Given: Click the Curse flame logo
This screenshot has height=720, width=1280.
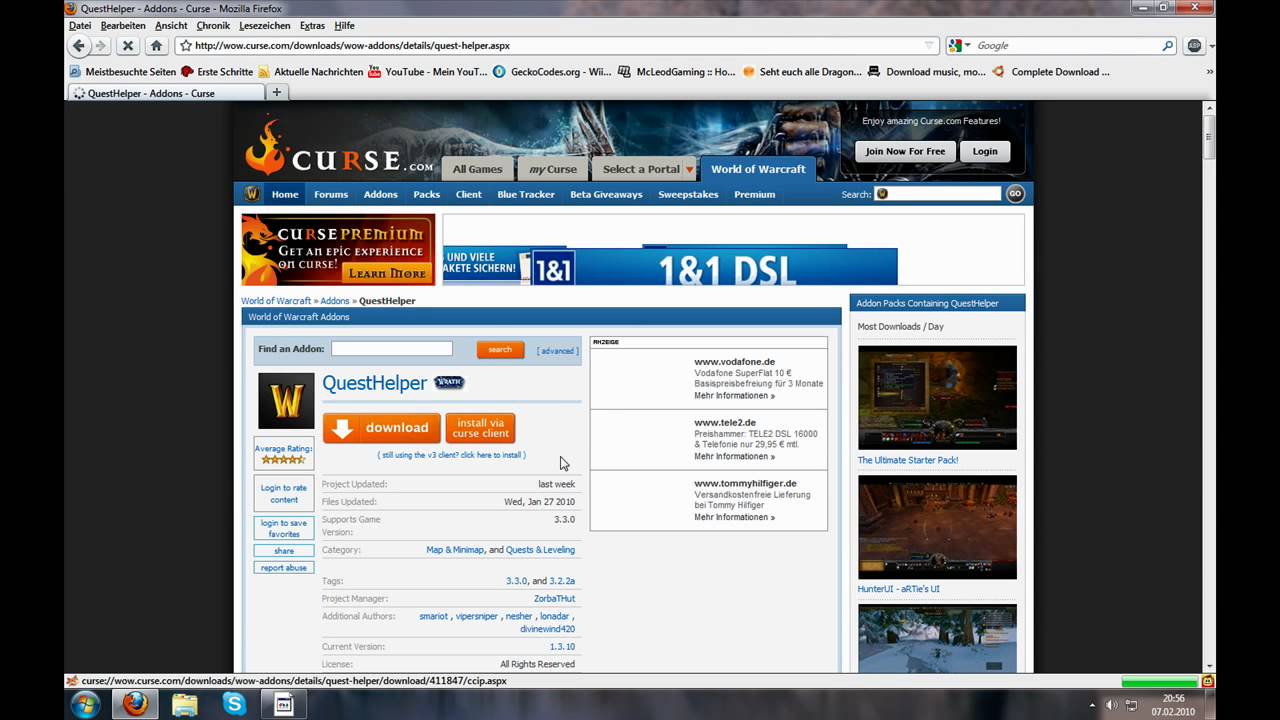Looking at the screenshot, I should (x=266, y=148).
